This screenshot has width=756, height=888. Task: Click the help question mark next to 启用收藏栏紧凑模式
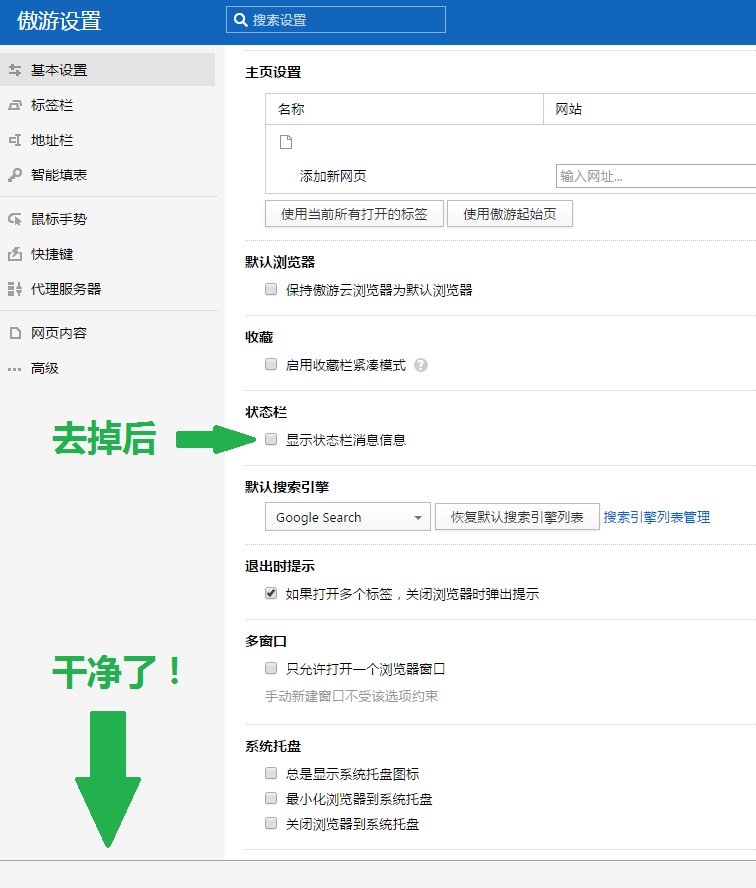click(421, 365)
